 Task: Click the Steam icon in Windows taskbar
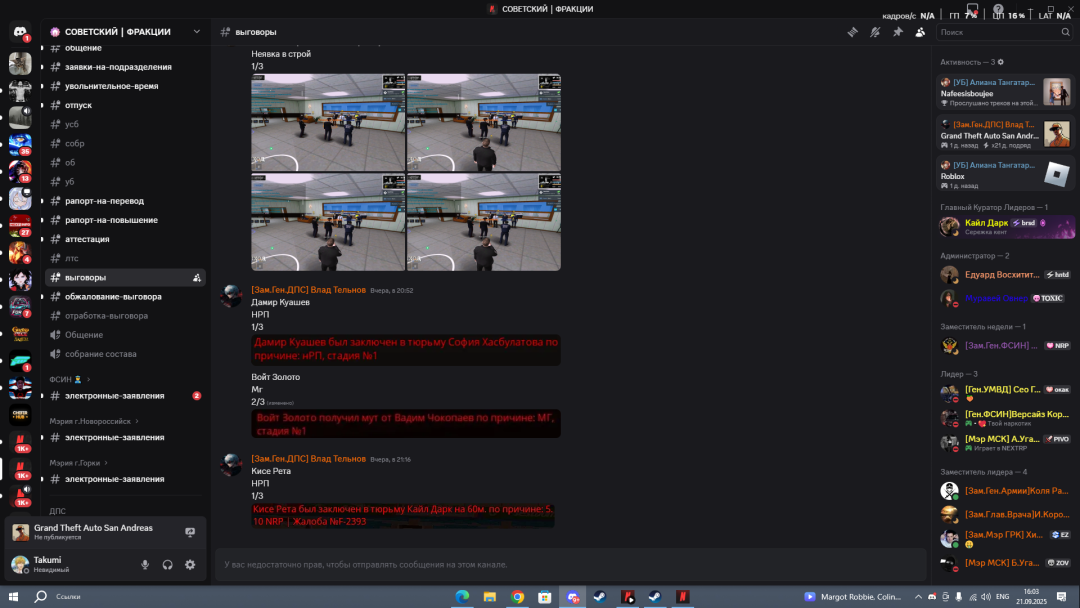(x=601, y=597)
